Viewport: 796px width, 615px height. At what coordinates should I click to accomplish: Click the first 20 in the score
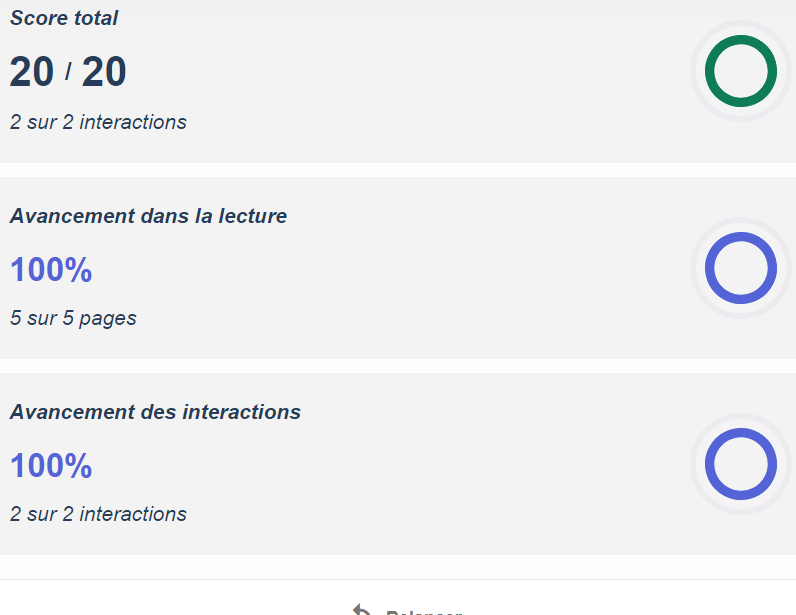pos(32,72)
